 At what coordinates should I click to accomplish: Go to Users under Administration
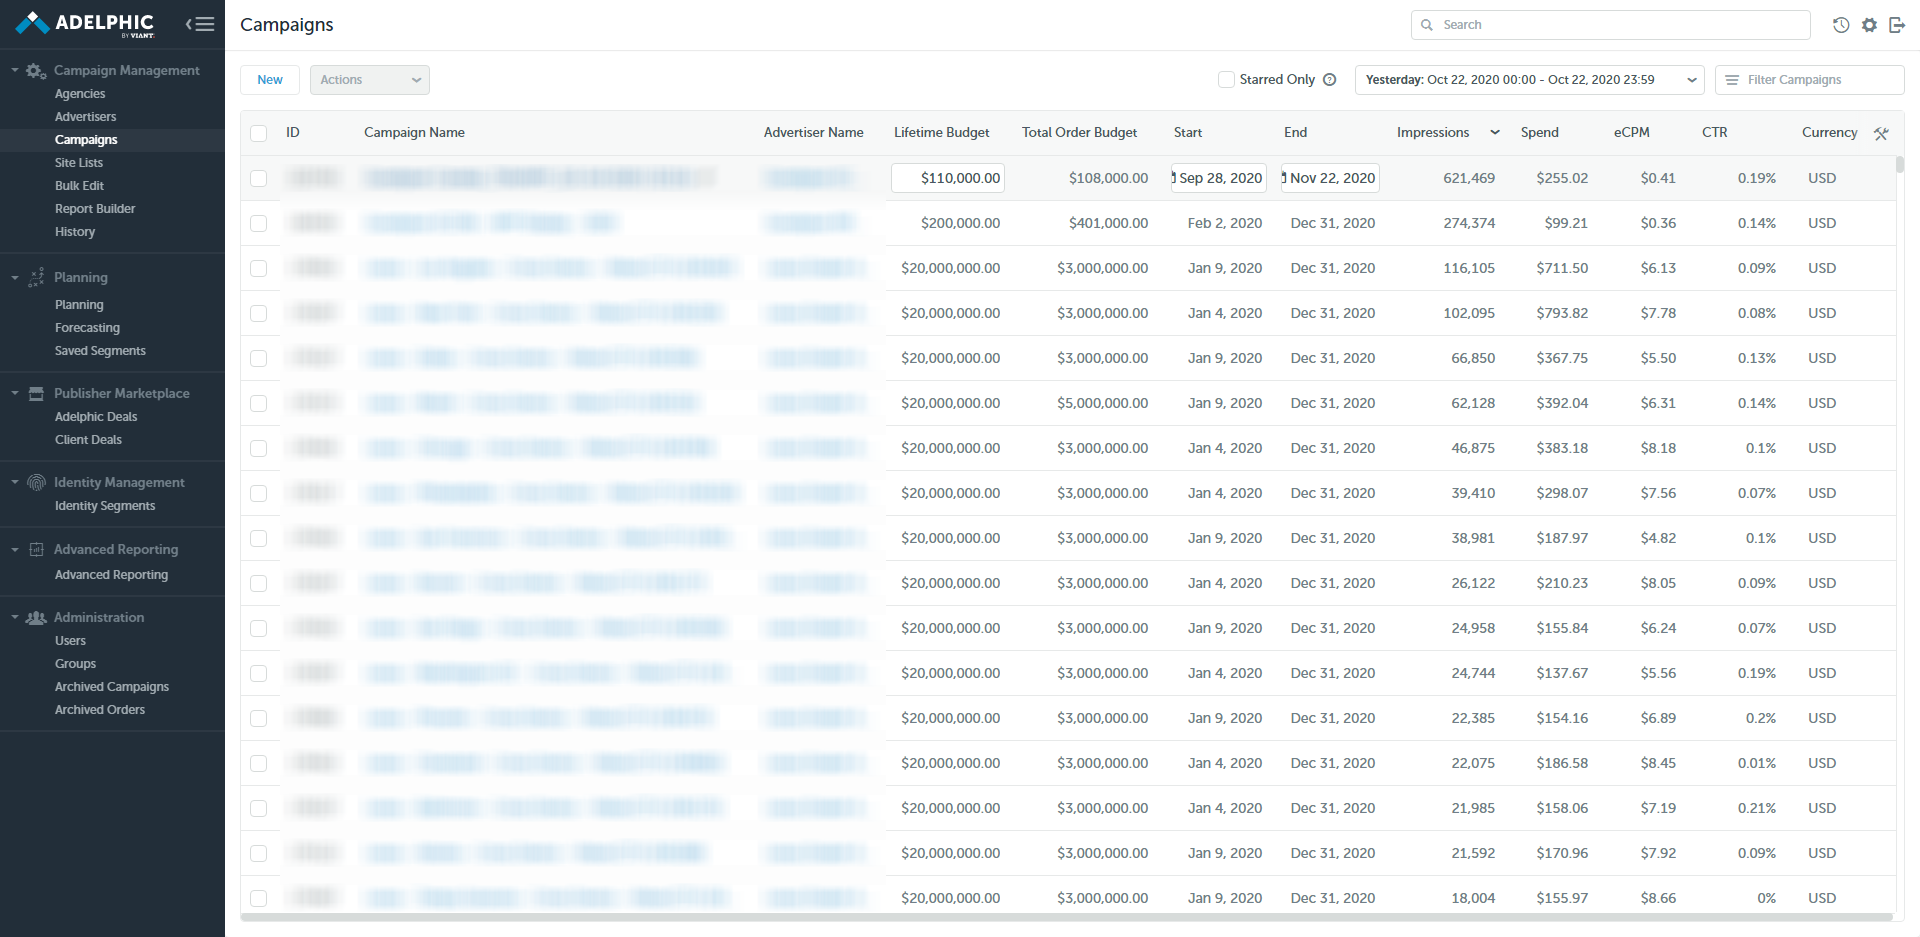tap(70, 641)
